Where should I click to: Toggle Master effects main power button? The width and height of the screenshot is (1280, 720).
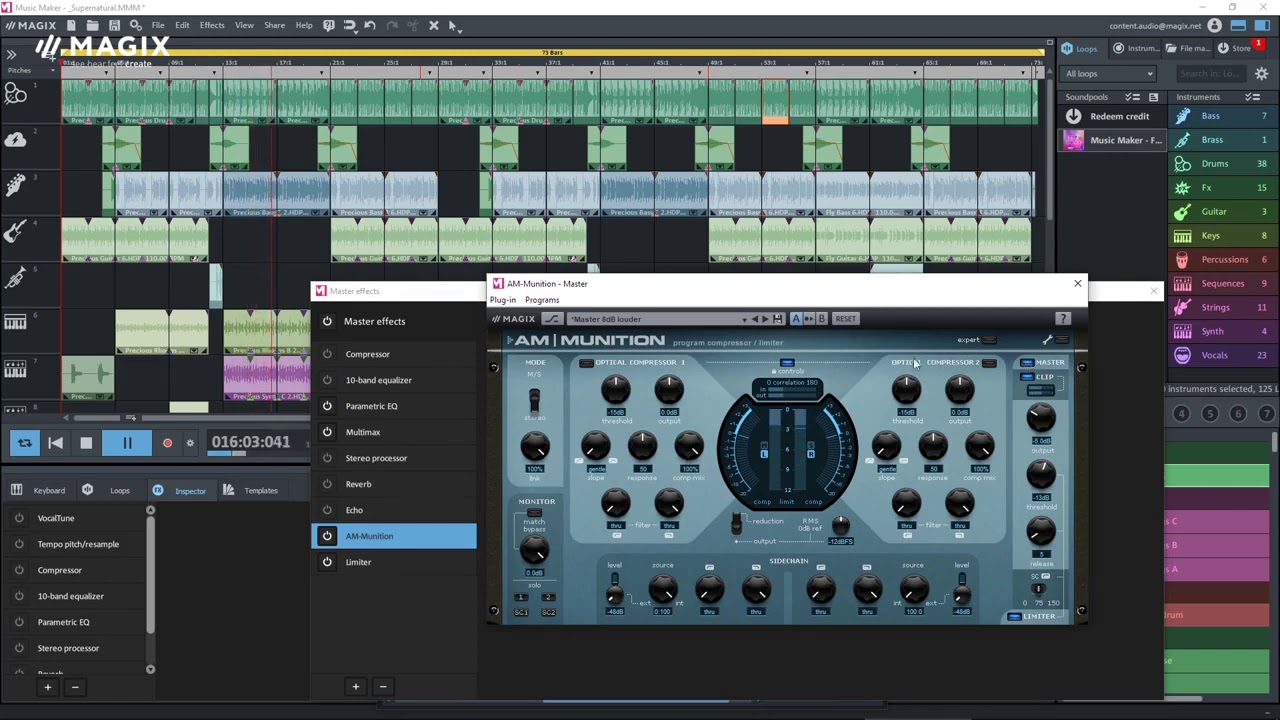(327, 321)
